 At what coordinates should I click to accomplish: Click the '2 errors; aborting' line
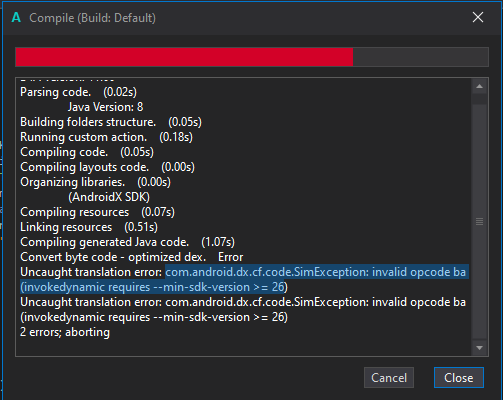65,332
